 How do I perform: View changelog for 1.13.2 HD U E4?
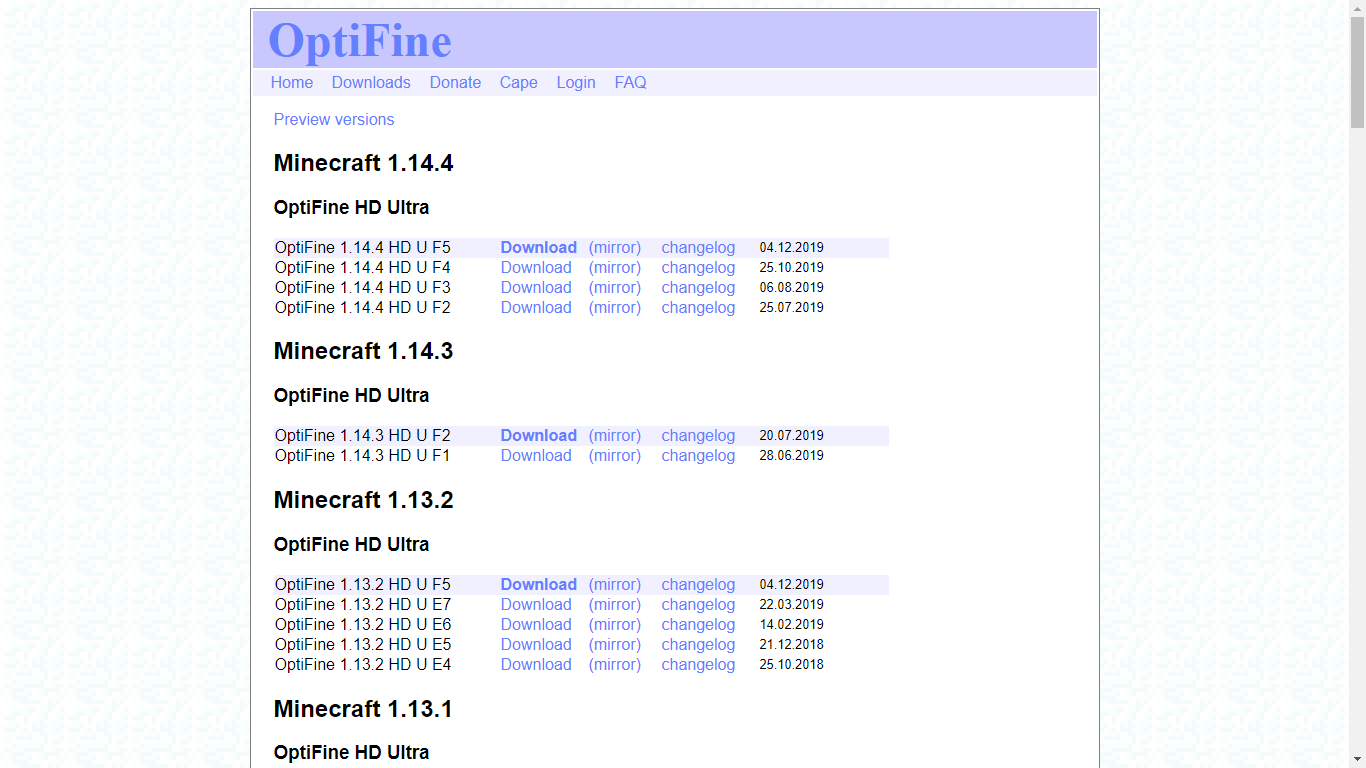click(x=698, y=665)
